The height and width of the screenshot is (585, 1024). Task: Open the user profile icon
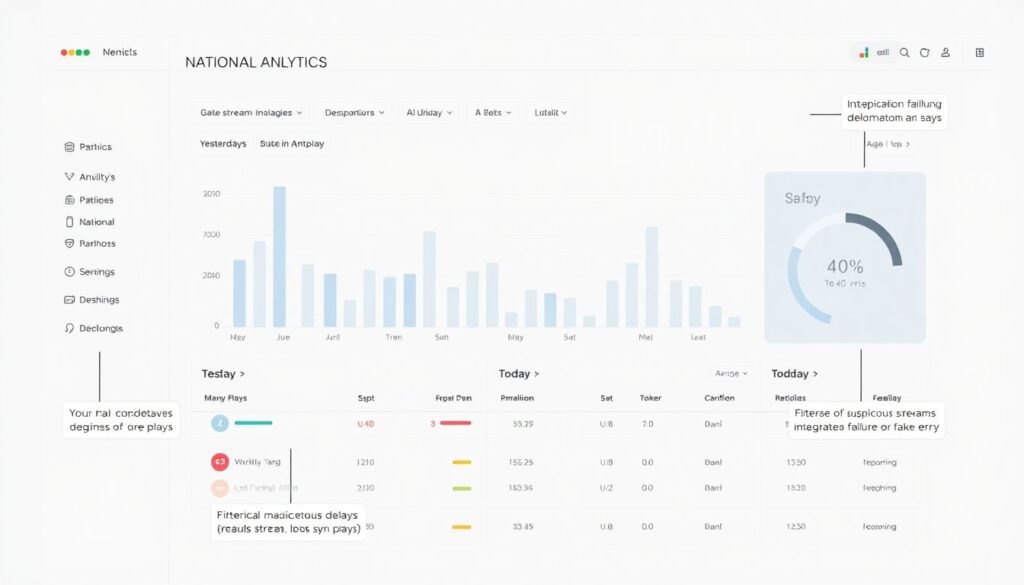pos(945,53)
